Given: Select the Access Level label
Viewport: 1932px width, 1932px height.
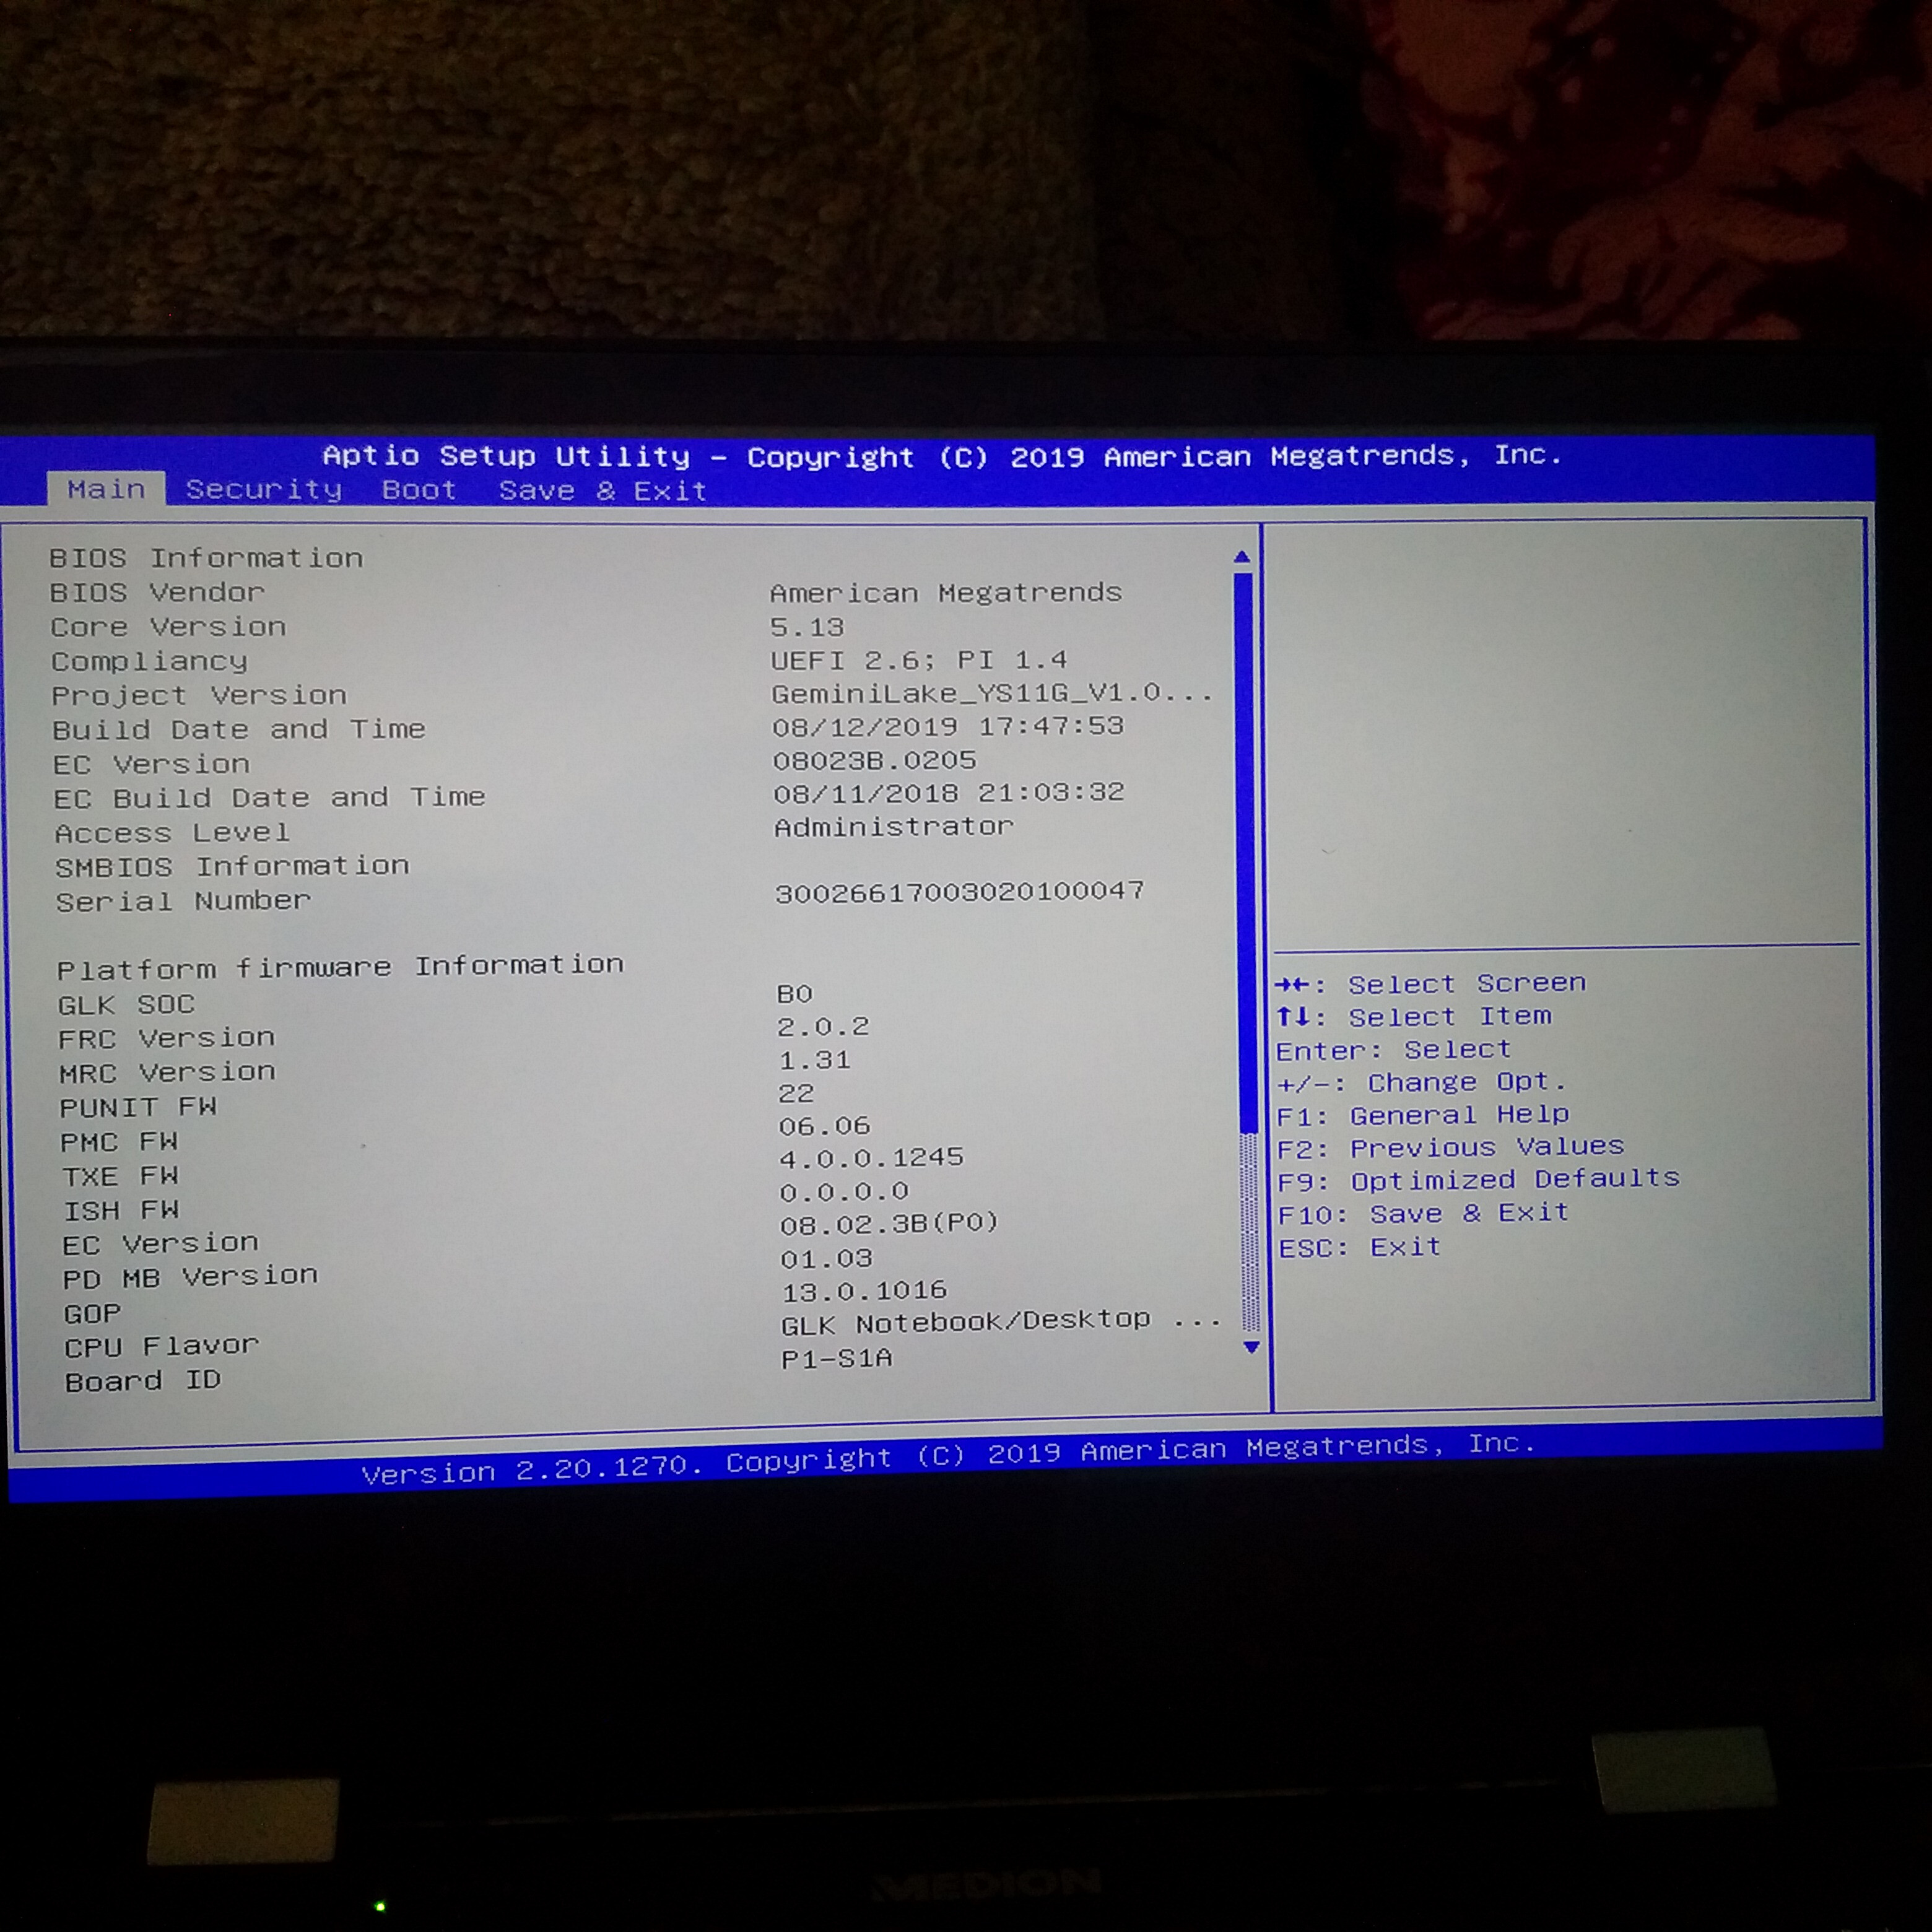Looking at the screenshot, I should [172, 832].
